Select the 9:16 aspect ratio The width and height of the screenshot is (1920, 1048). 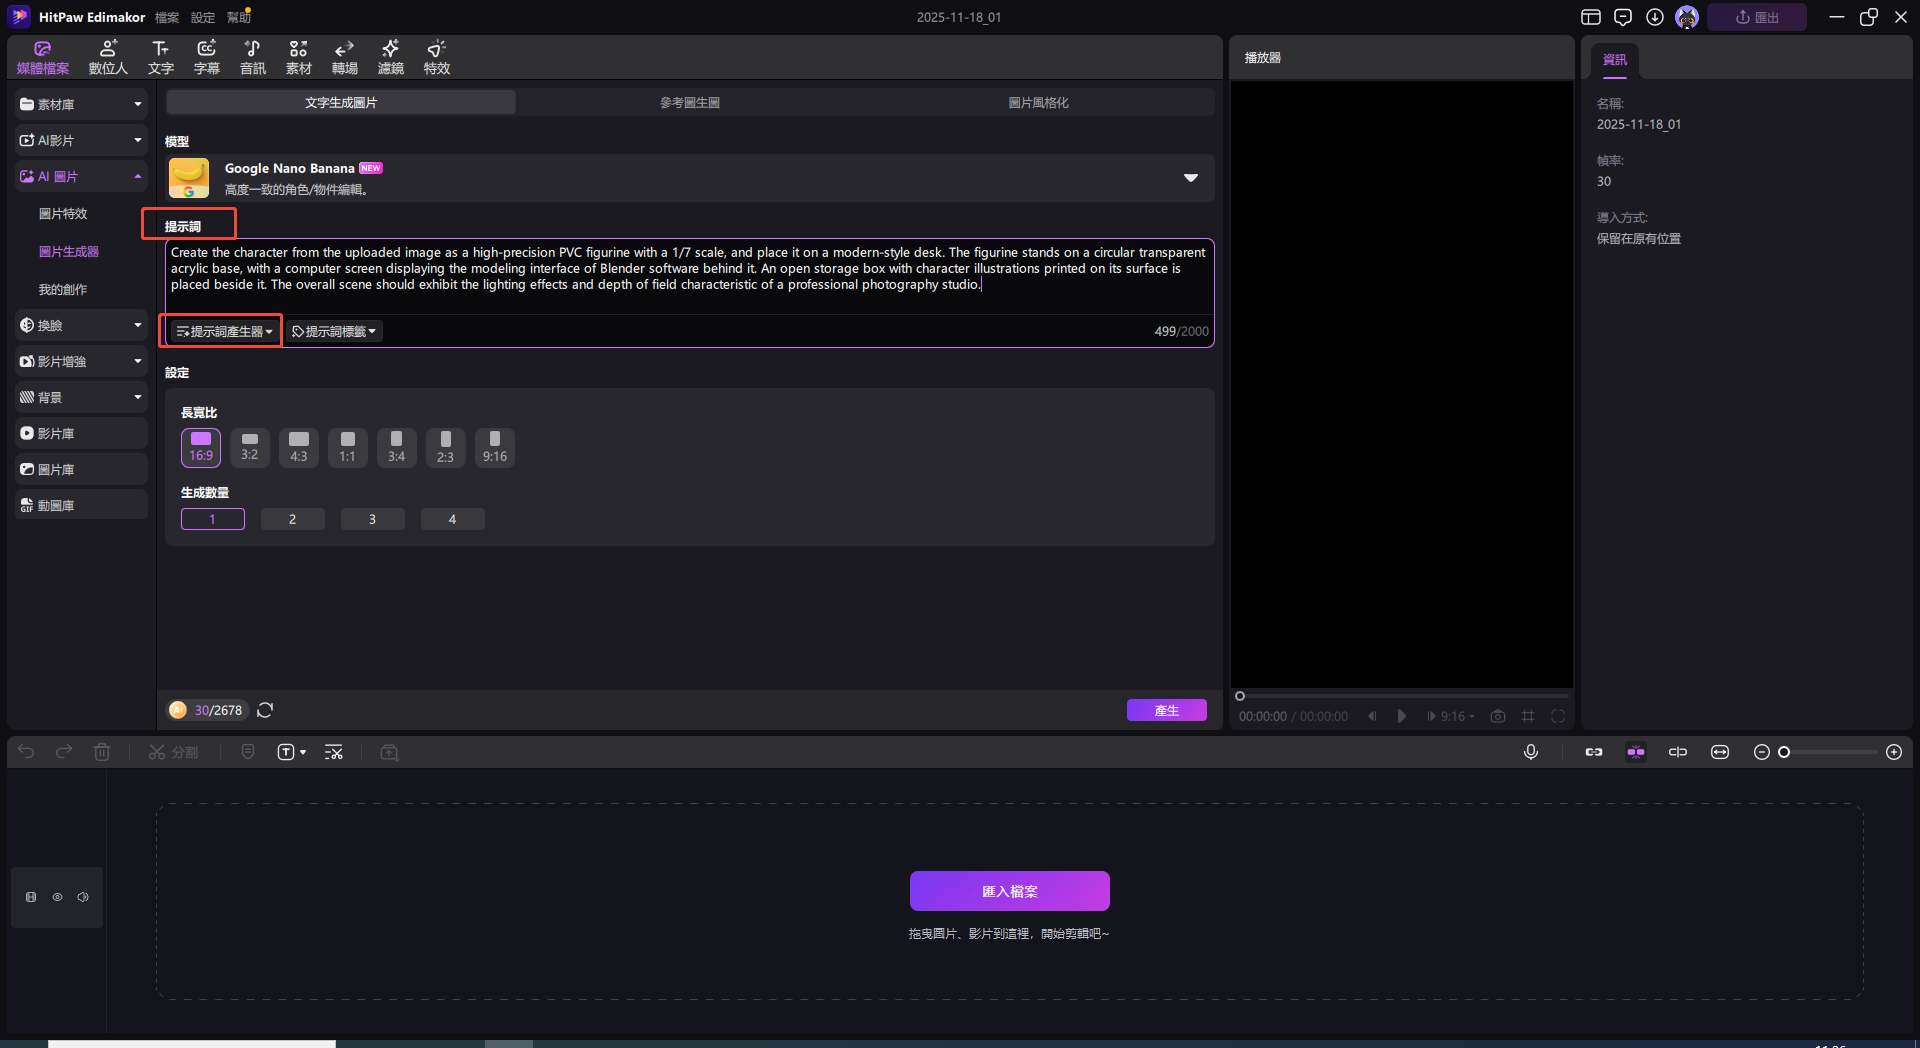494,447
